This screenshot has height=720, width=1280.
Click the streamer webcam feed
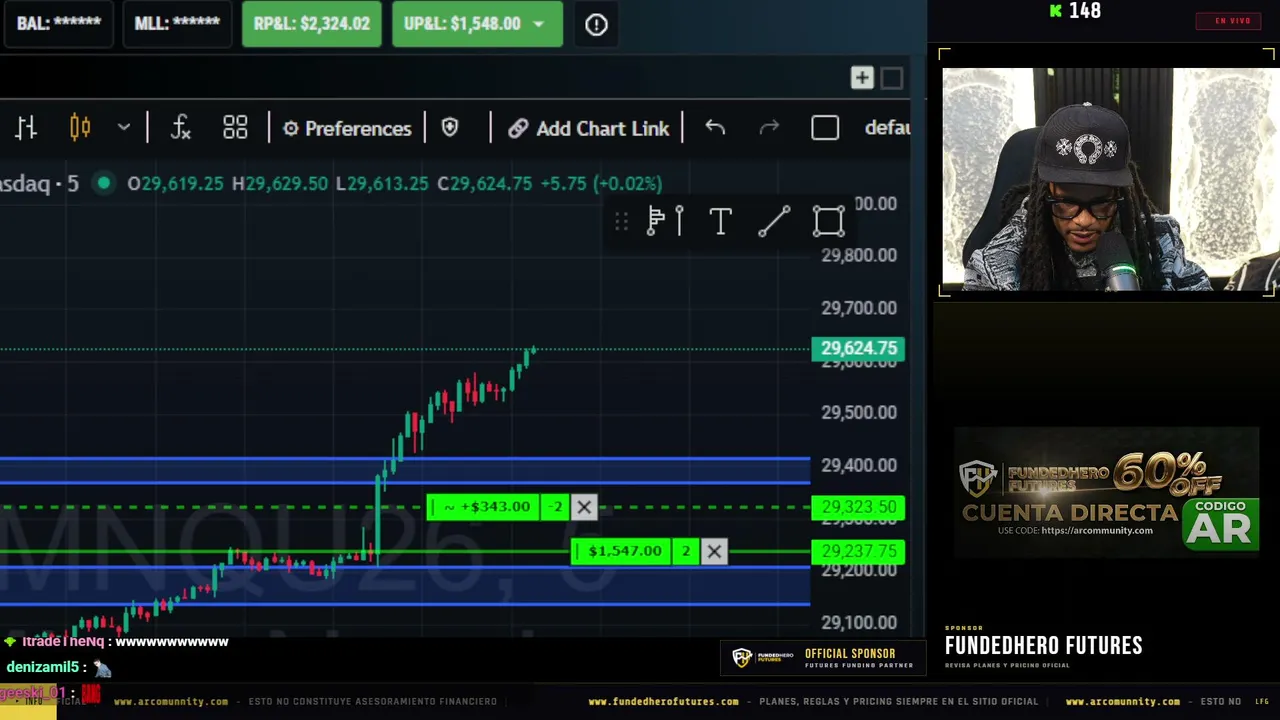pyautogui.click(x=1110, y=179)
